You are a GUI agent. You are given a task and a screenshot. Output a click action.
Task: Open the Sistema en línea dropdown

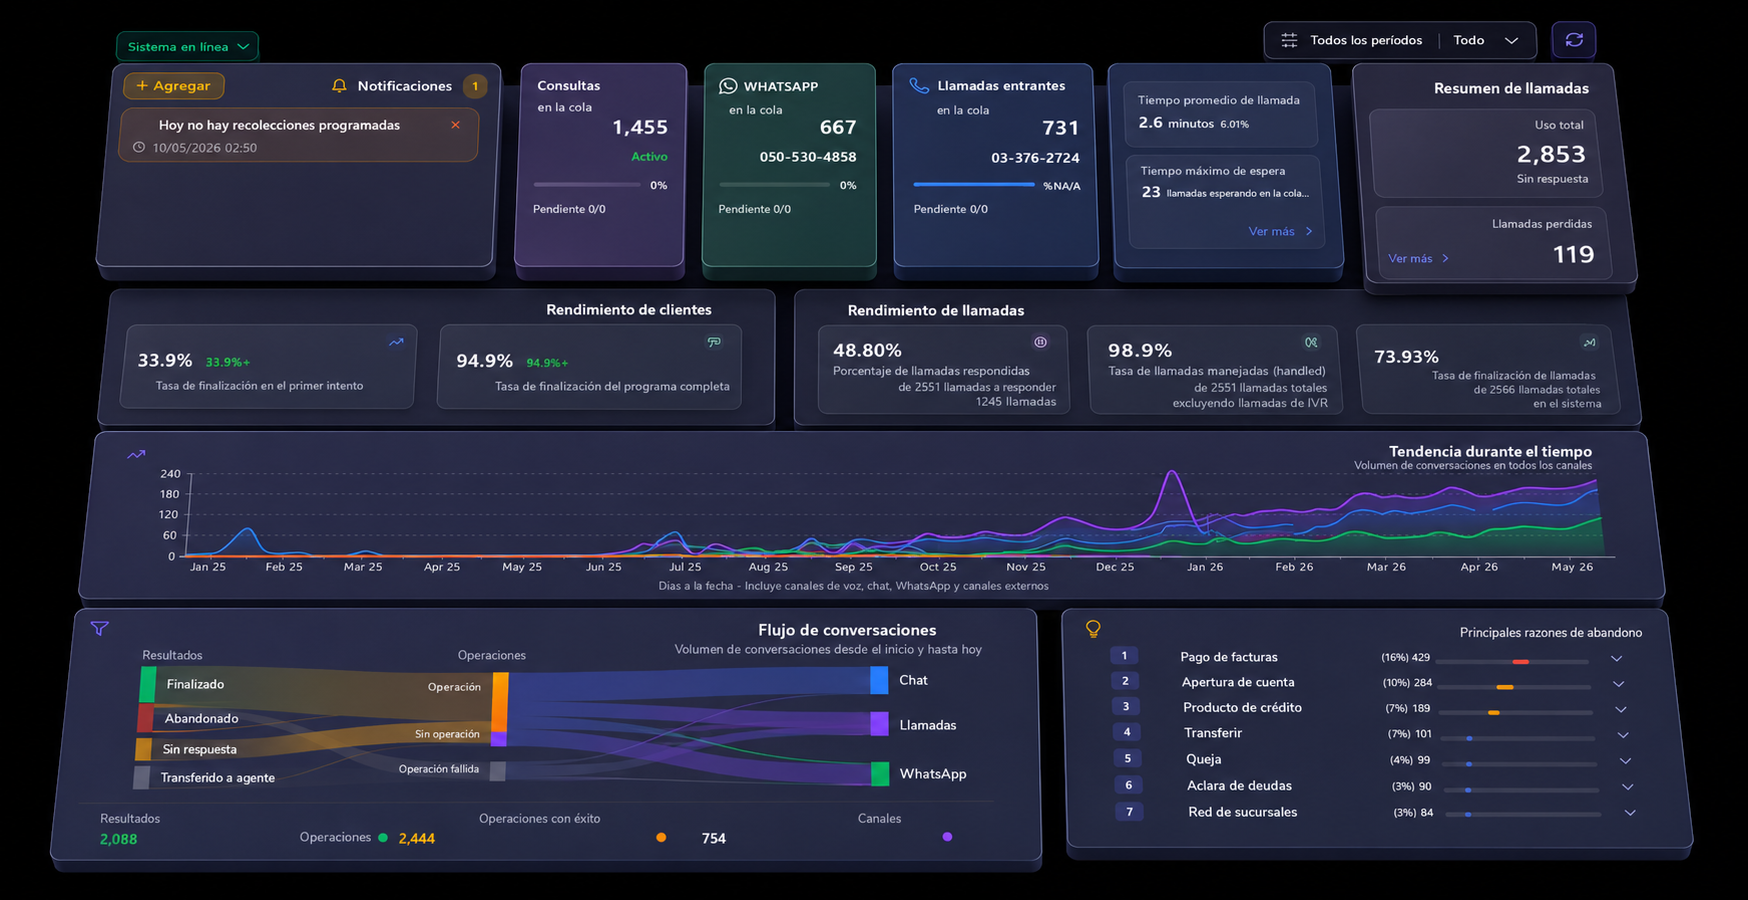[x=187, y=47]
